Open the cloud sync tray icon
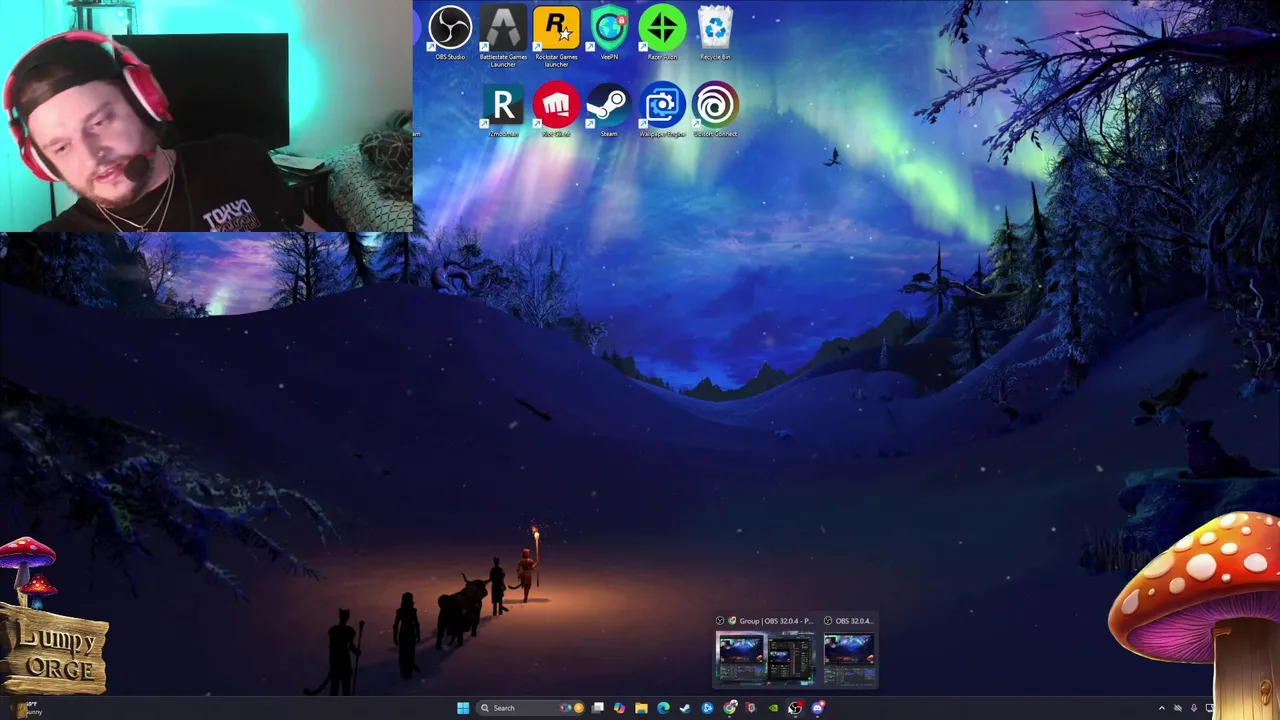Screen dimensions: 1280x720 click(x=1178, y=708)
